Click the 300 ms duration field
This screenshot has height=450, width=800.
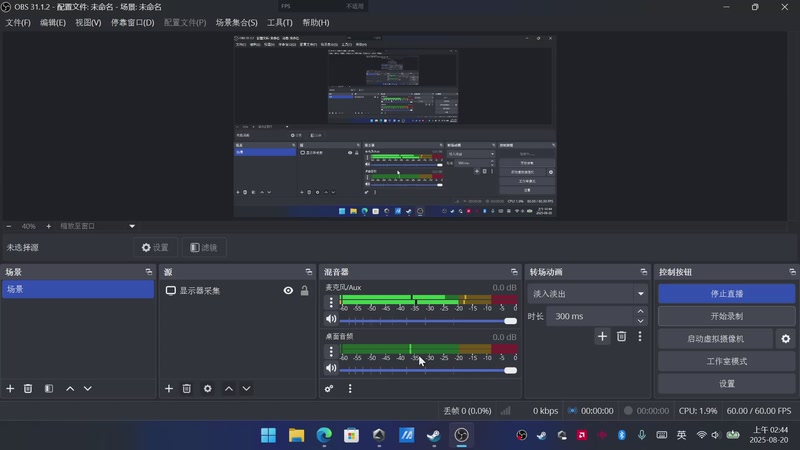(x=590, y=316)
